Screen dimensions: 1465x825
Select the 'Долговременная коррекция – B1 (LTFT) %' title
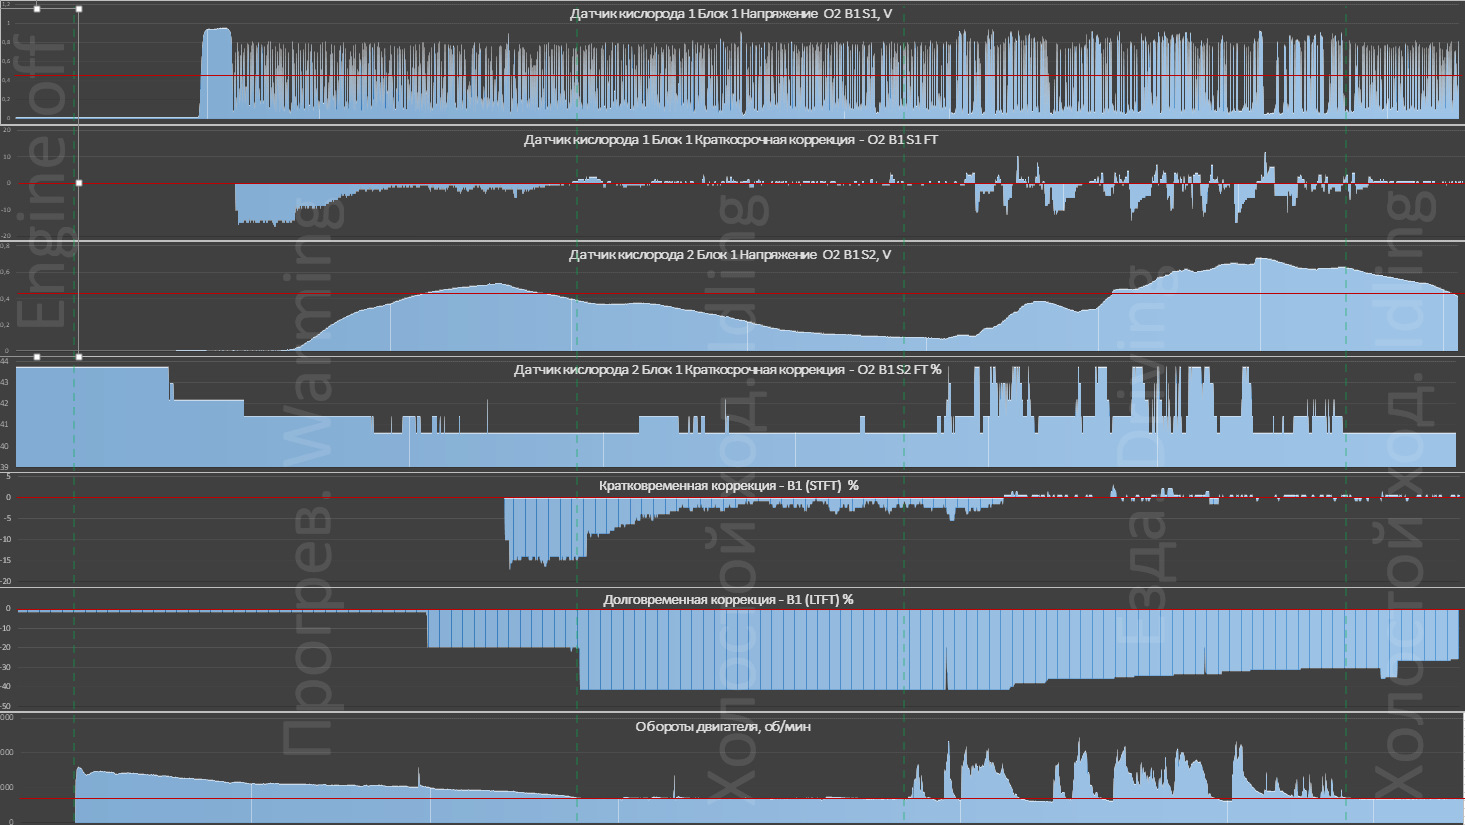click(x=728, y=599)
